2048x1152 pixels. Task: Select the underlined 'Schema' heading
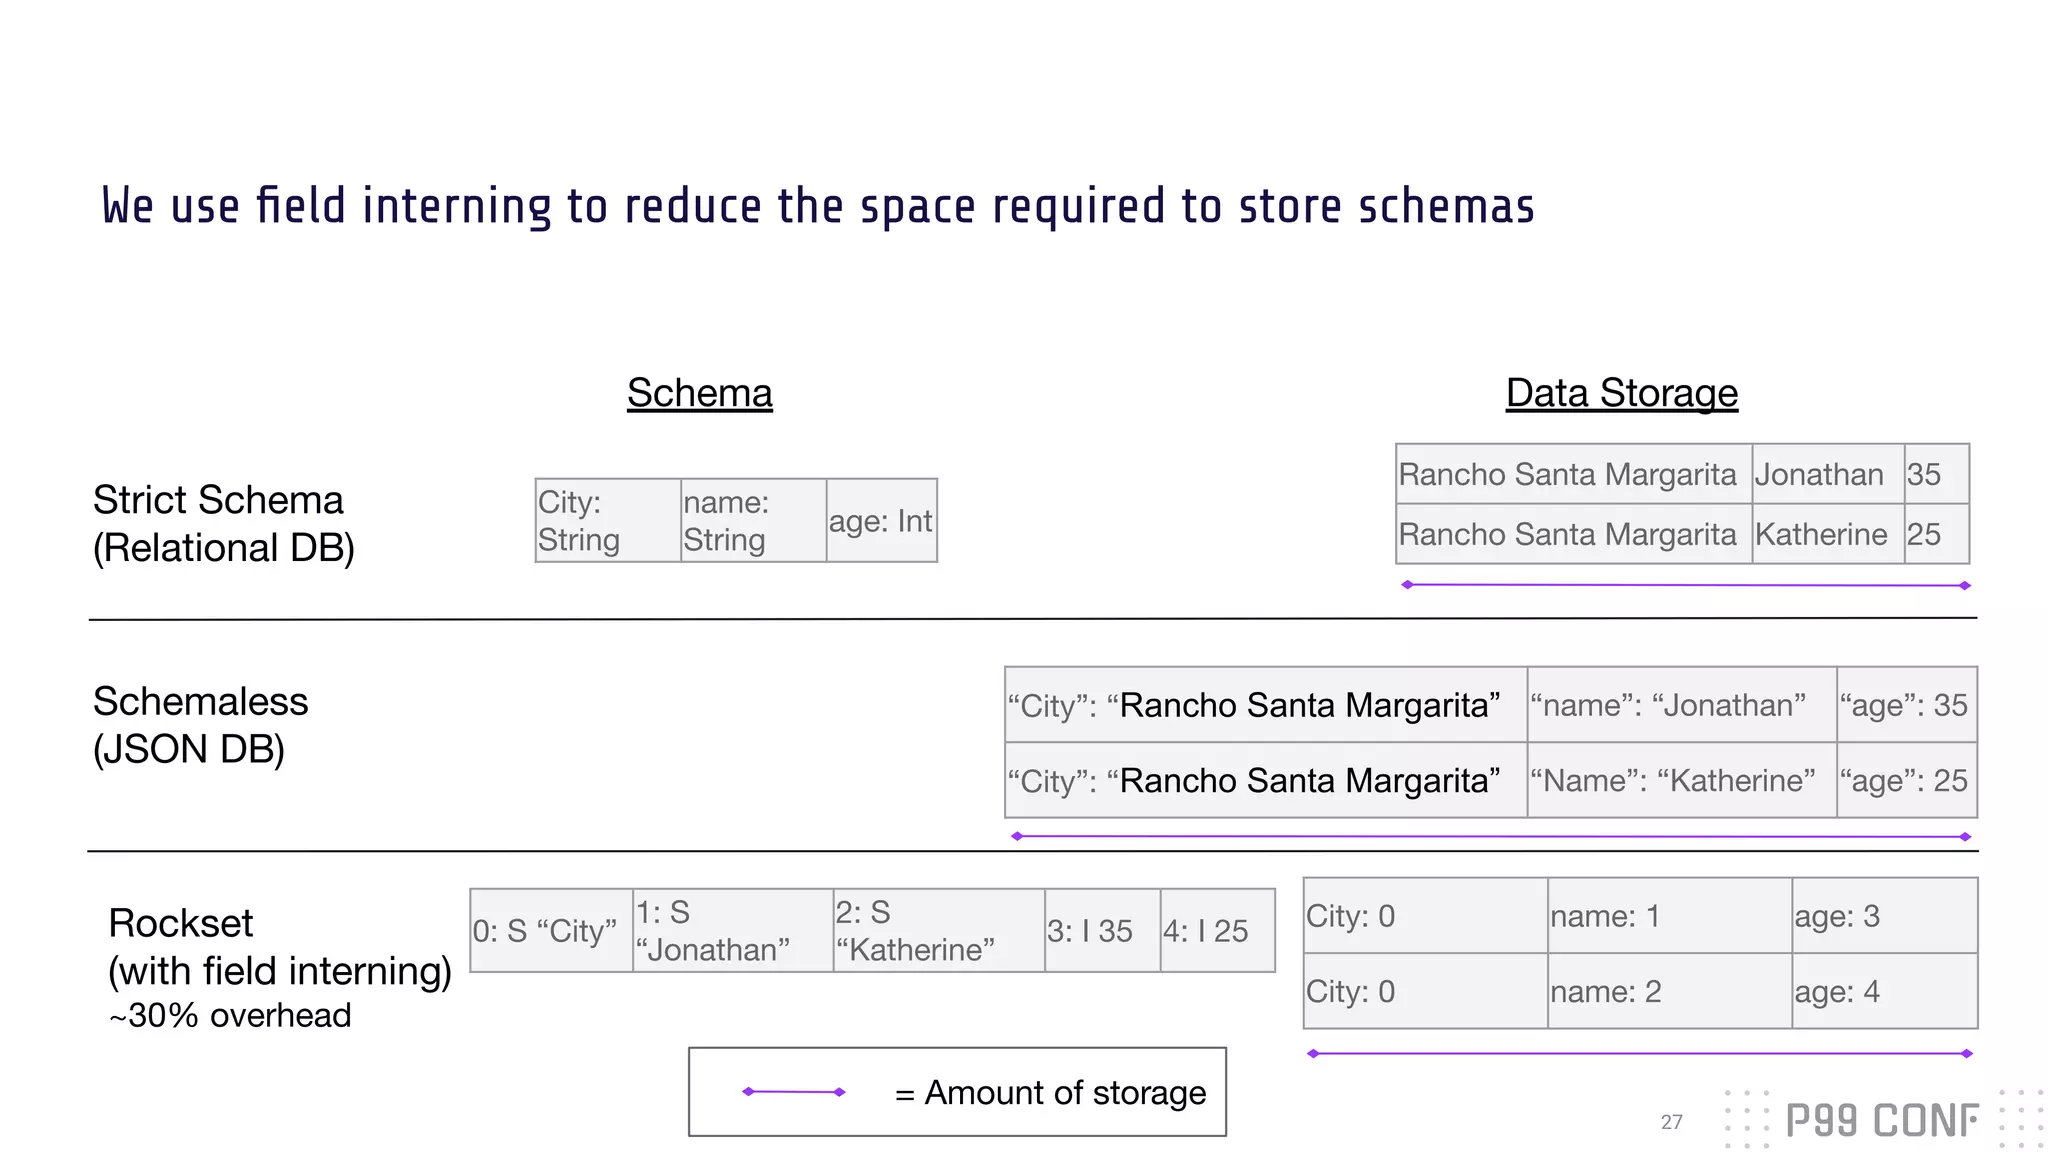coord(700,393)
